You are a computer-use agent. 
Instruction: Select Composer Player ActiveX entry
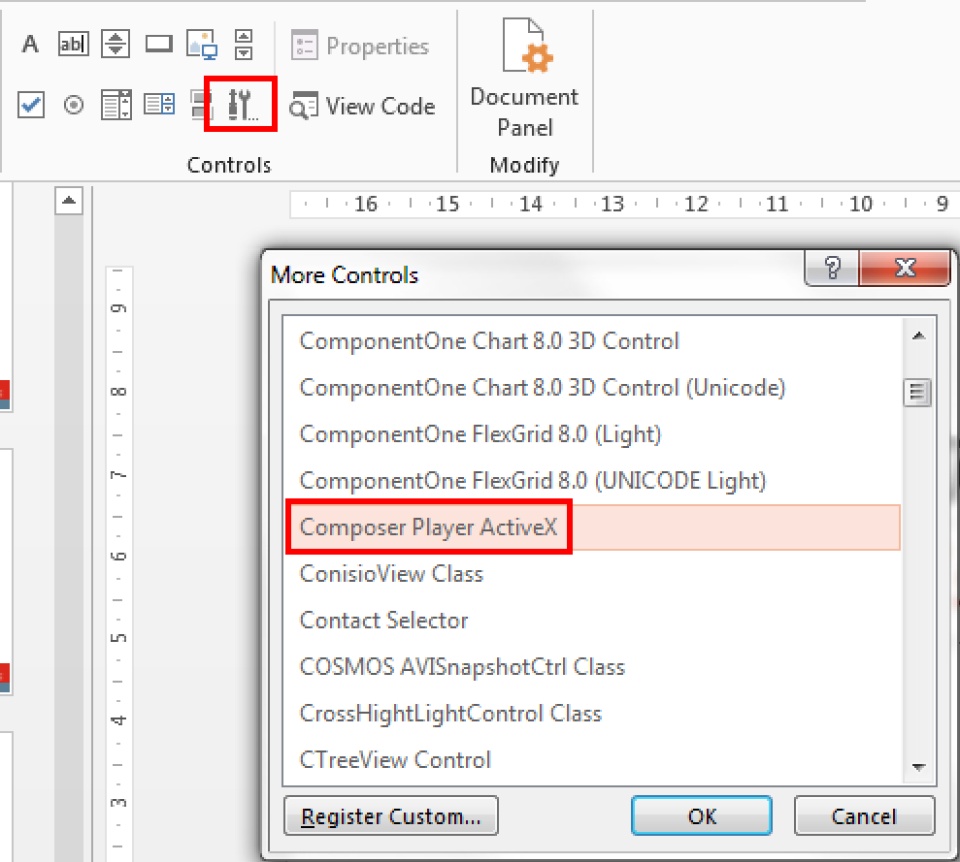click(x=592, y=527)
